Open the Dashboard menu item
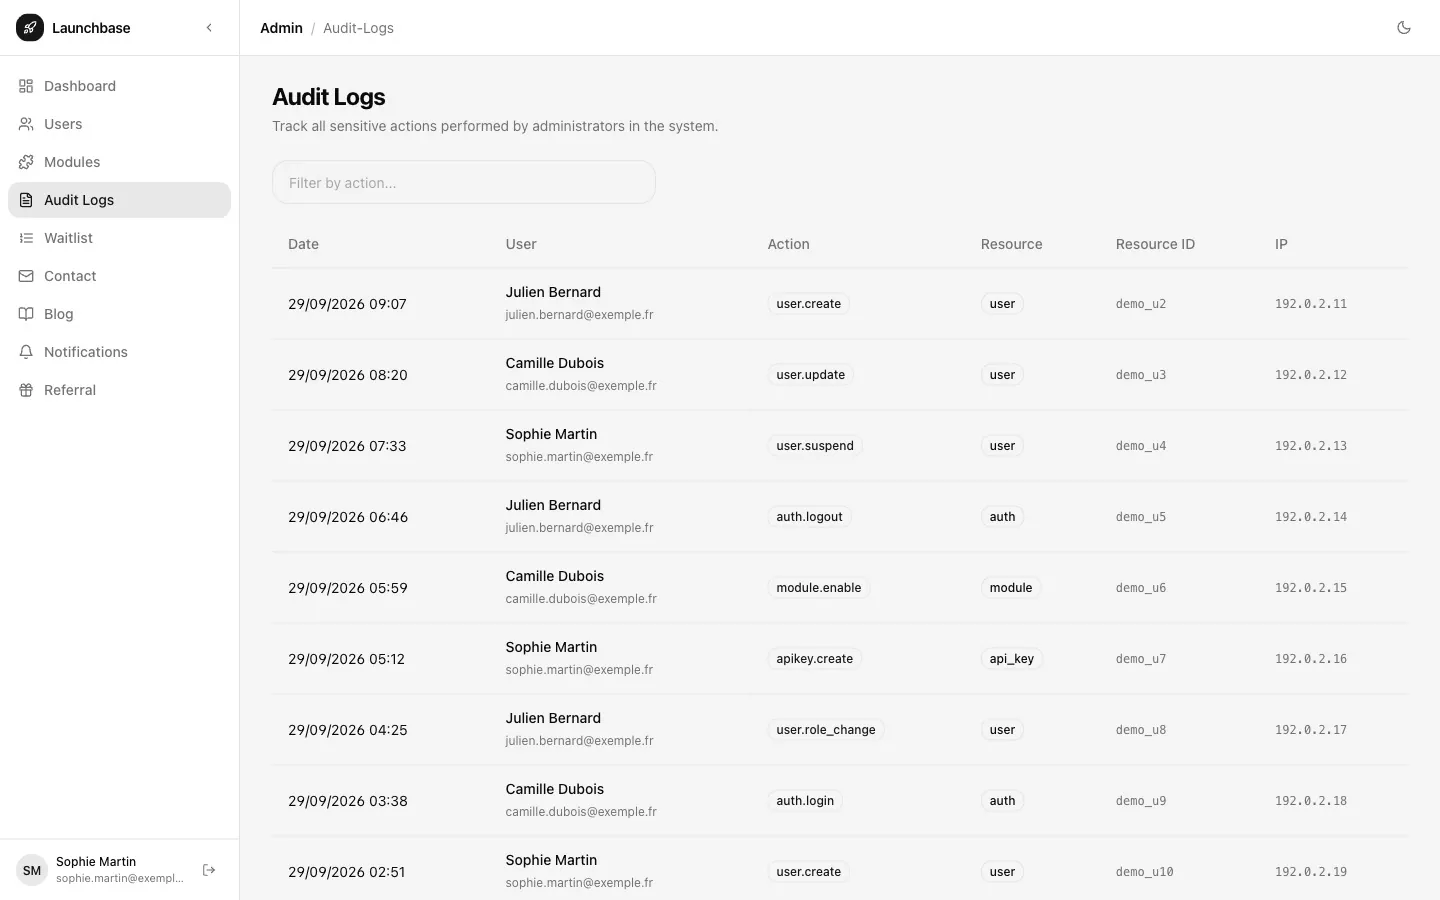Viewport: 1440px width, 900px height. pos(119,86)
